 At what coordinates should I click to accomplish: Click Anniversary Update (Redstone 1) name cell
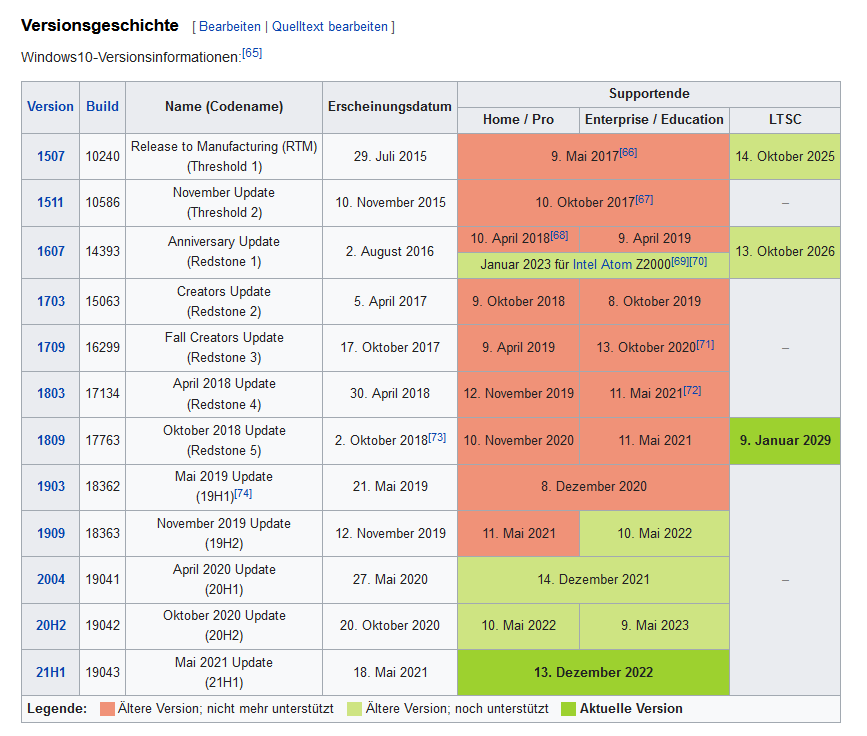pos(224,252)
